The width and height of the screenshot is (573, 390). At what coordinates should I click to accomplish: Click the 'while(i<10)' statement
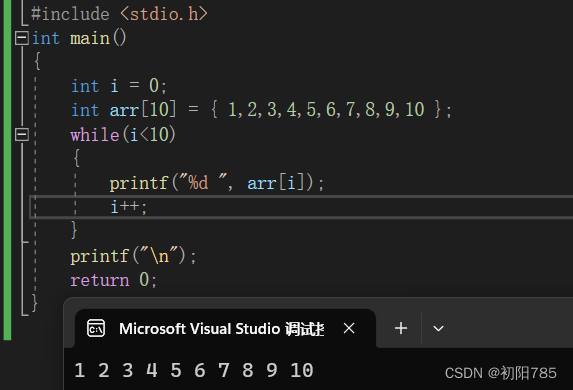pos(123,135)
